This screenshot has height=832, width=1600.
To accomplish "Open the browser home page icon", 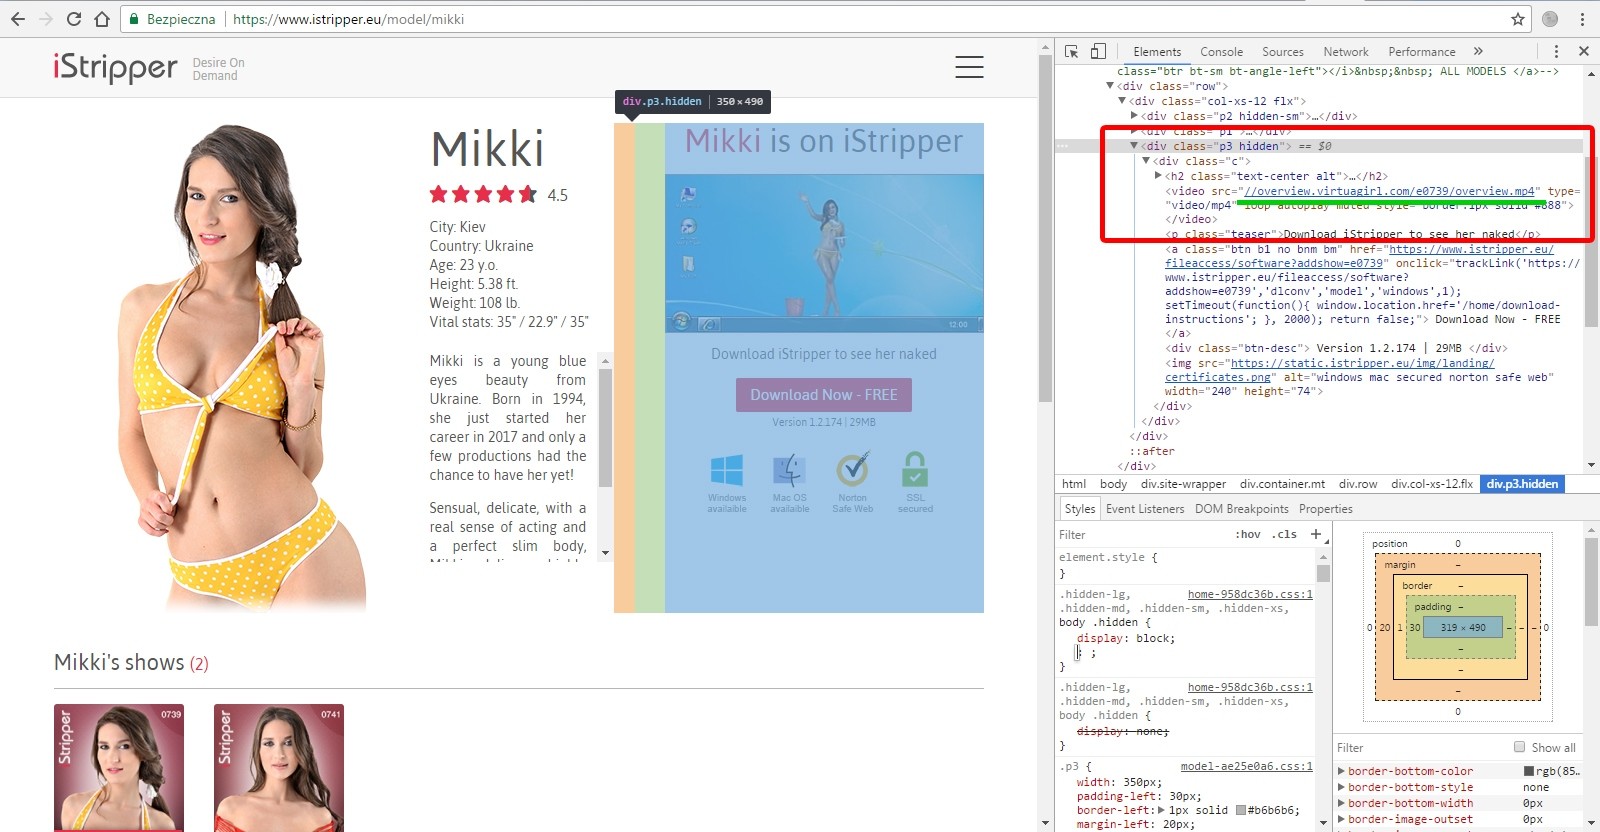I will [102, 19].
